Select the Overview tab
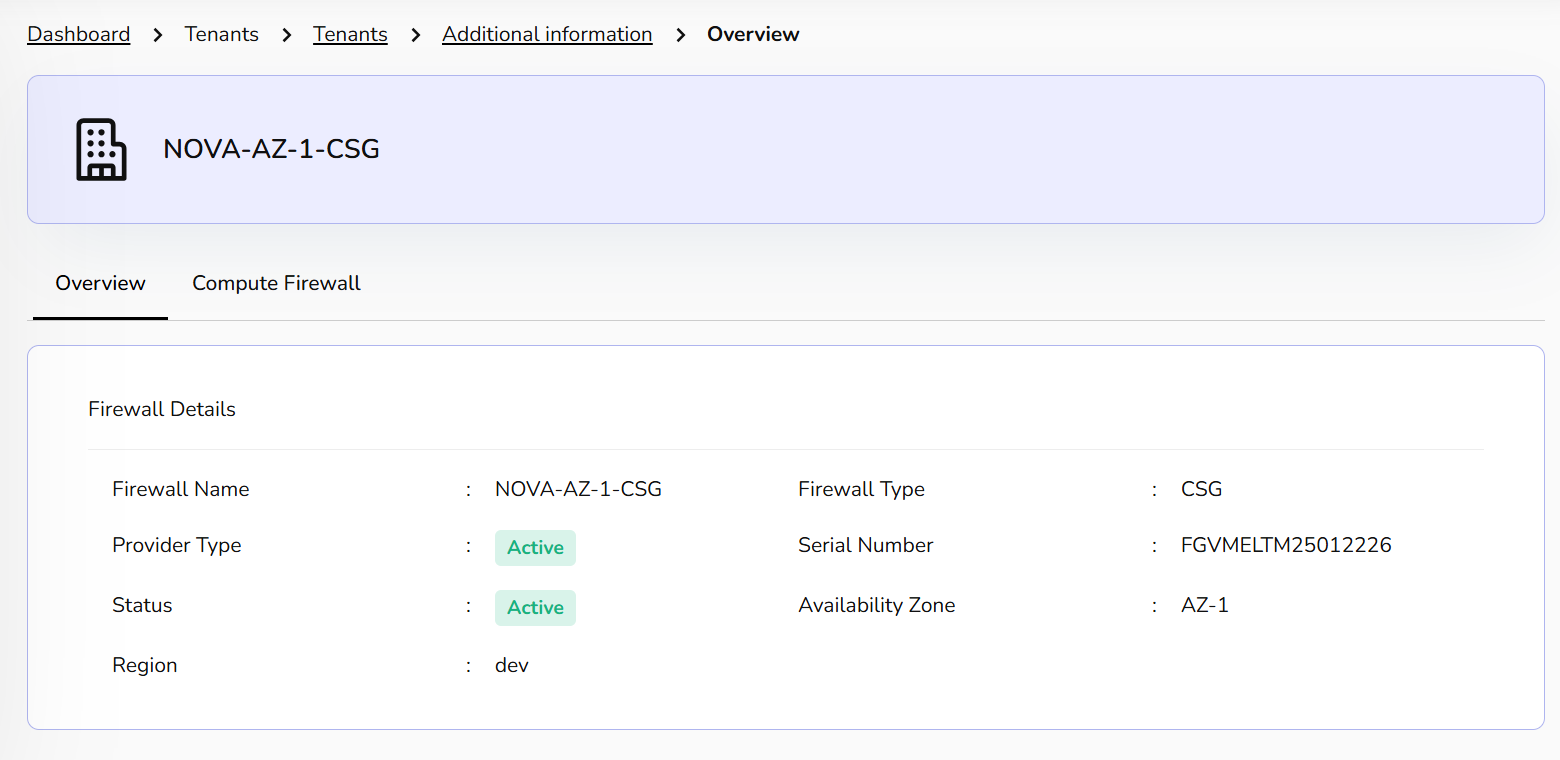The width and height of the screenshot is (1560, 760). (100, 283)
